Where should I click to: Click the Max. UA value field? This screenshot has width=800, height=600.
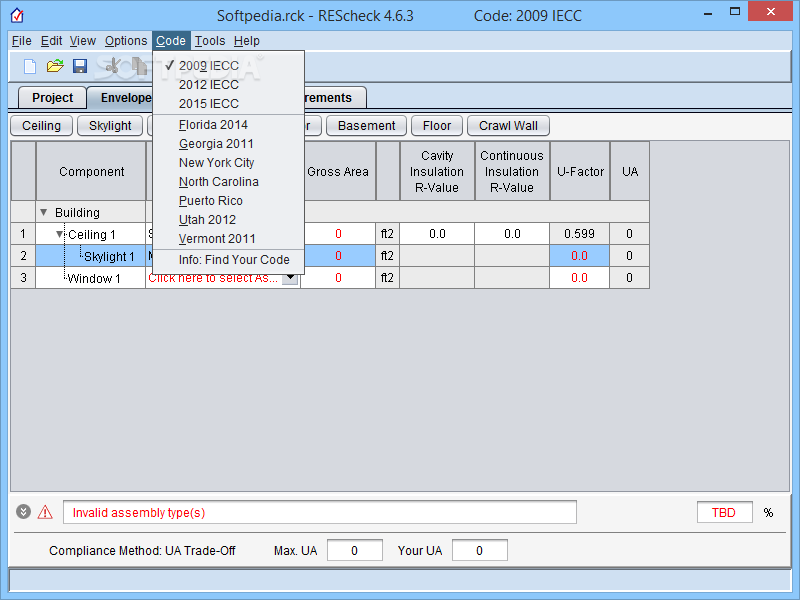pos(355,551)
